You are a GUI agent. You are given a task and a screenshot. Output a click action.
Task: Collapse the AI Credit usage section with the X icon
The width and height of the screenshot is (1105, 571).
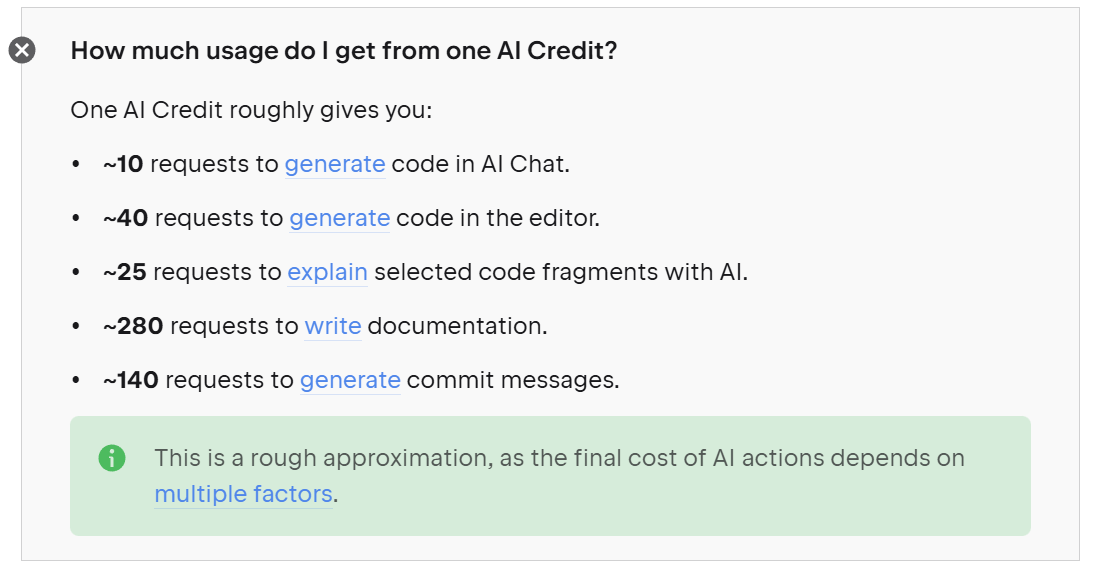point(22,50)
